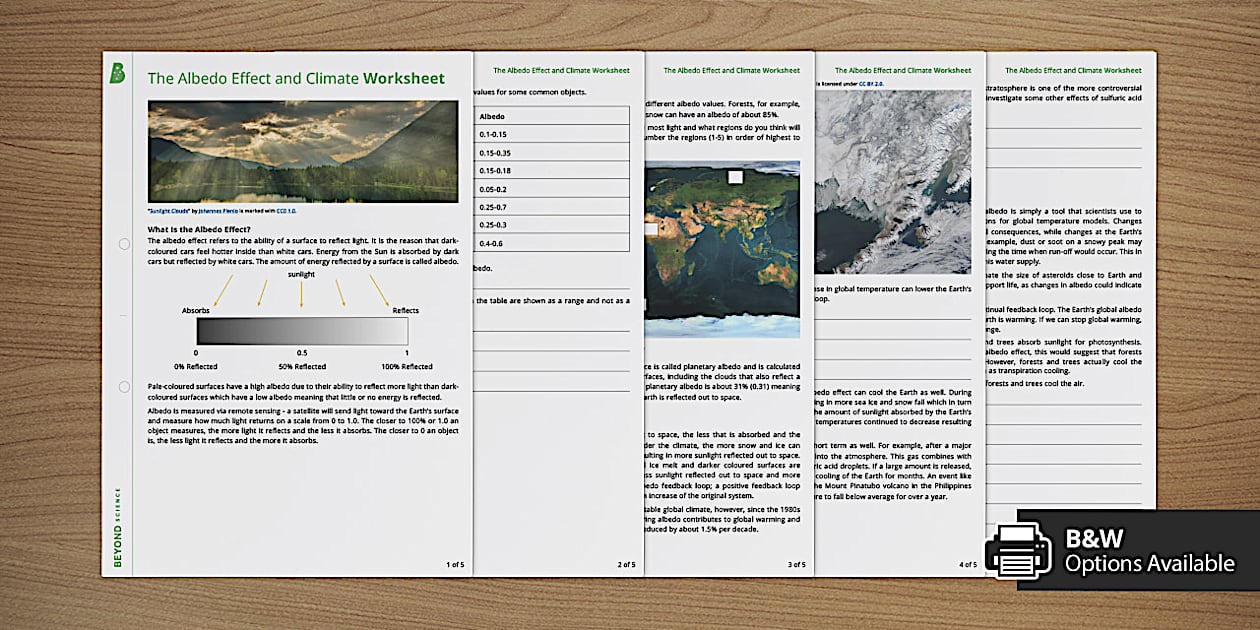
Task: Click the grayscale albedo gradient bar
Action: [302, 331]
